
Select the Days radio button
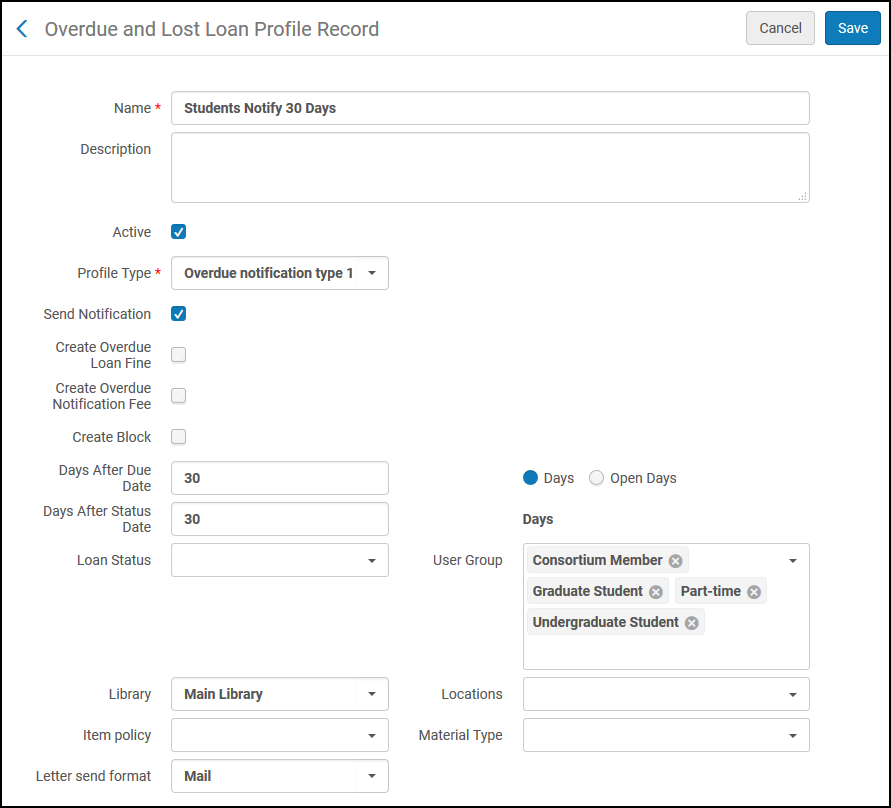pyautogui.click(x=531, y=478)
